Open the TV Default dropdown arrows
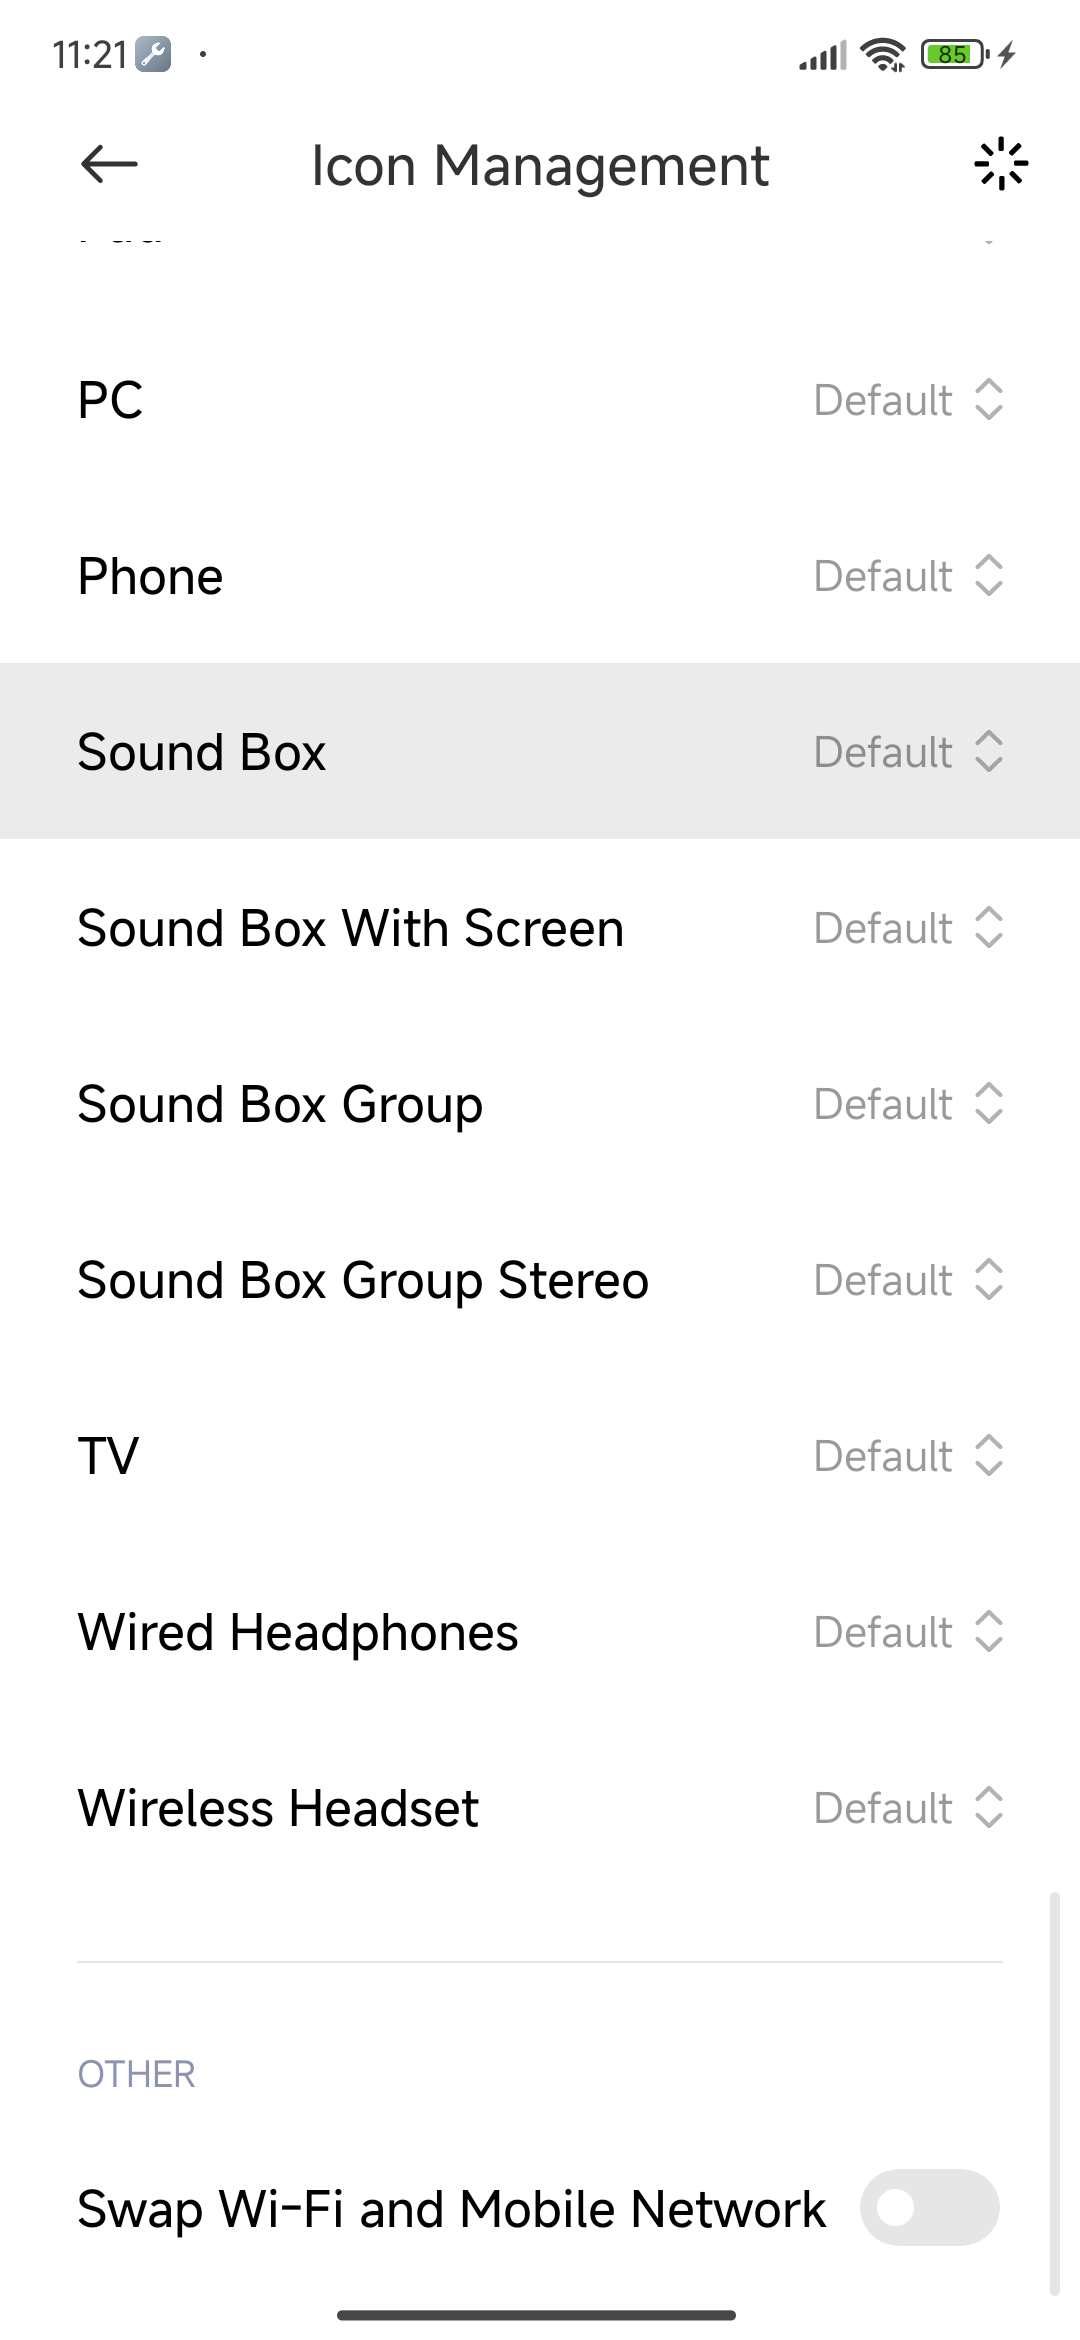This screenshot has width=1080, height=2340. coord(988,1456)
